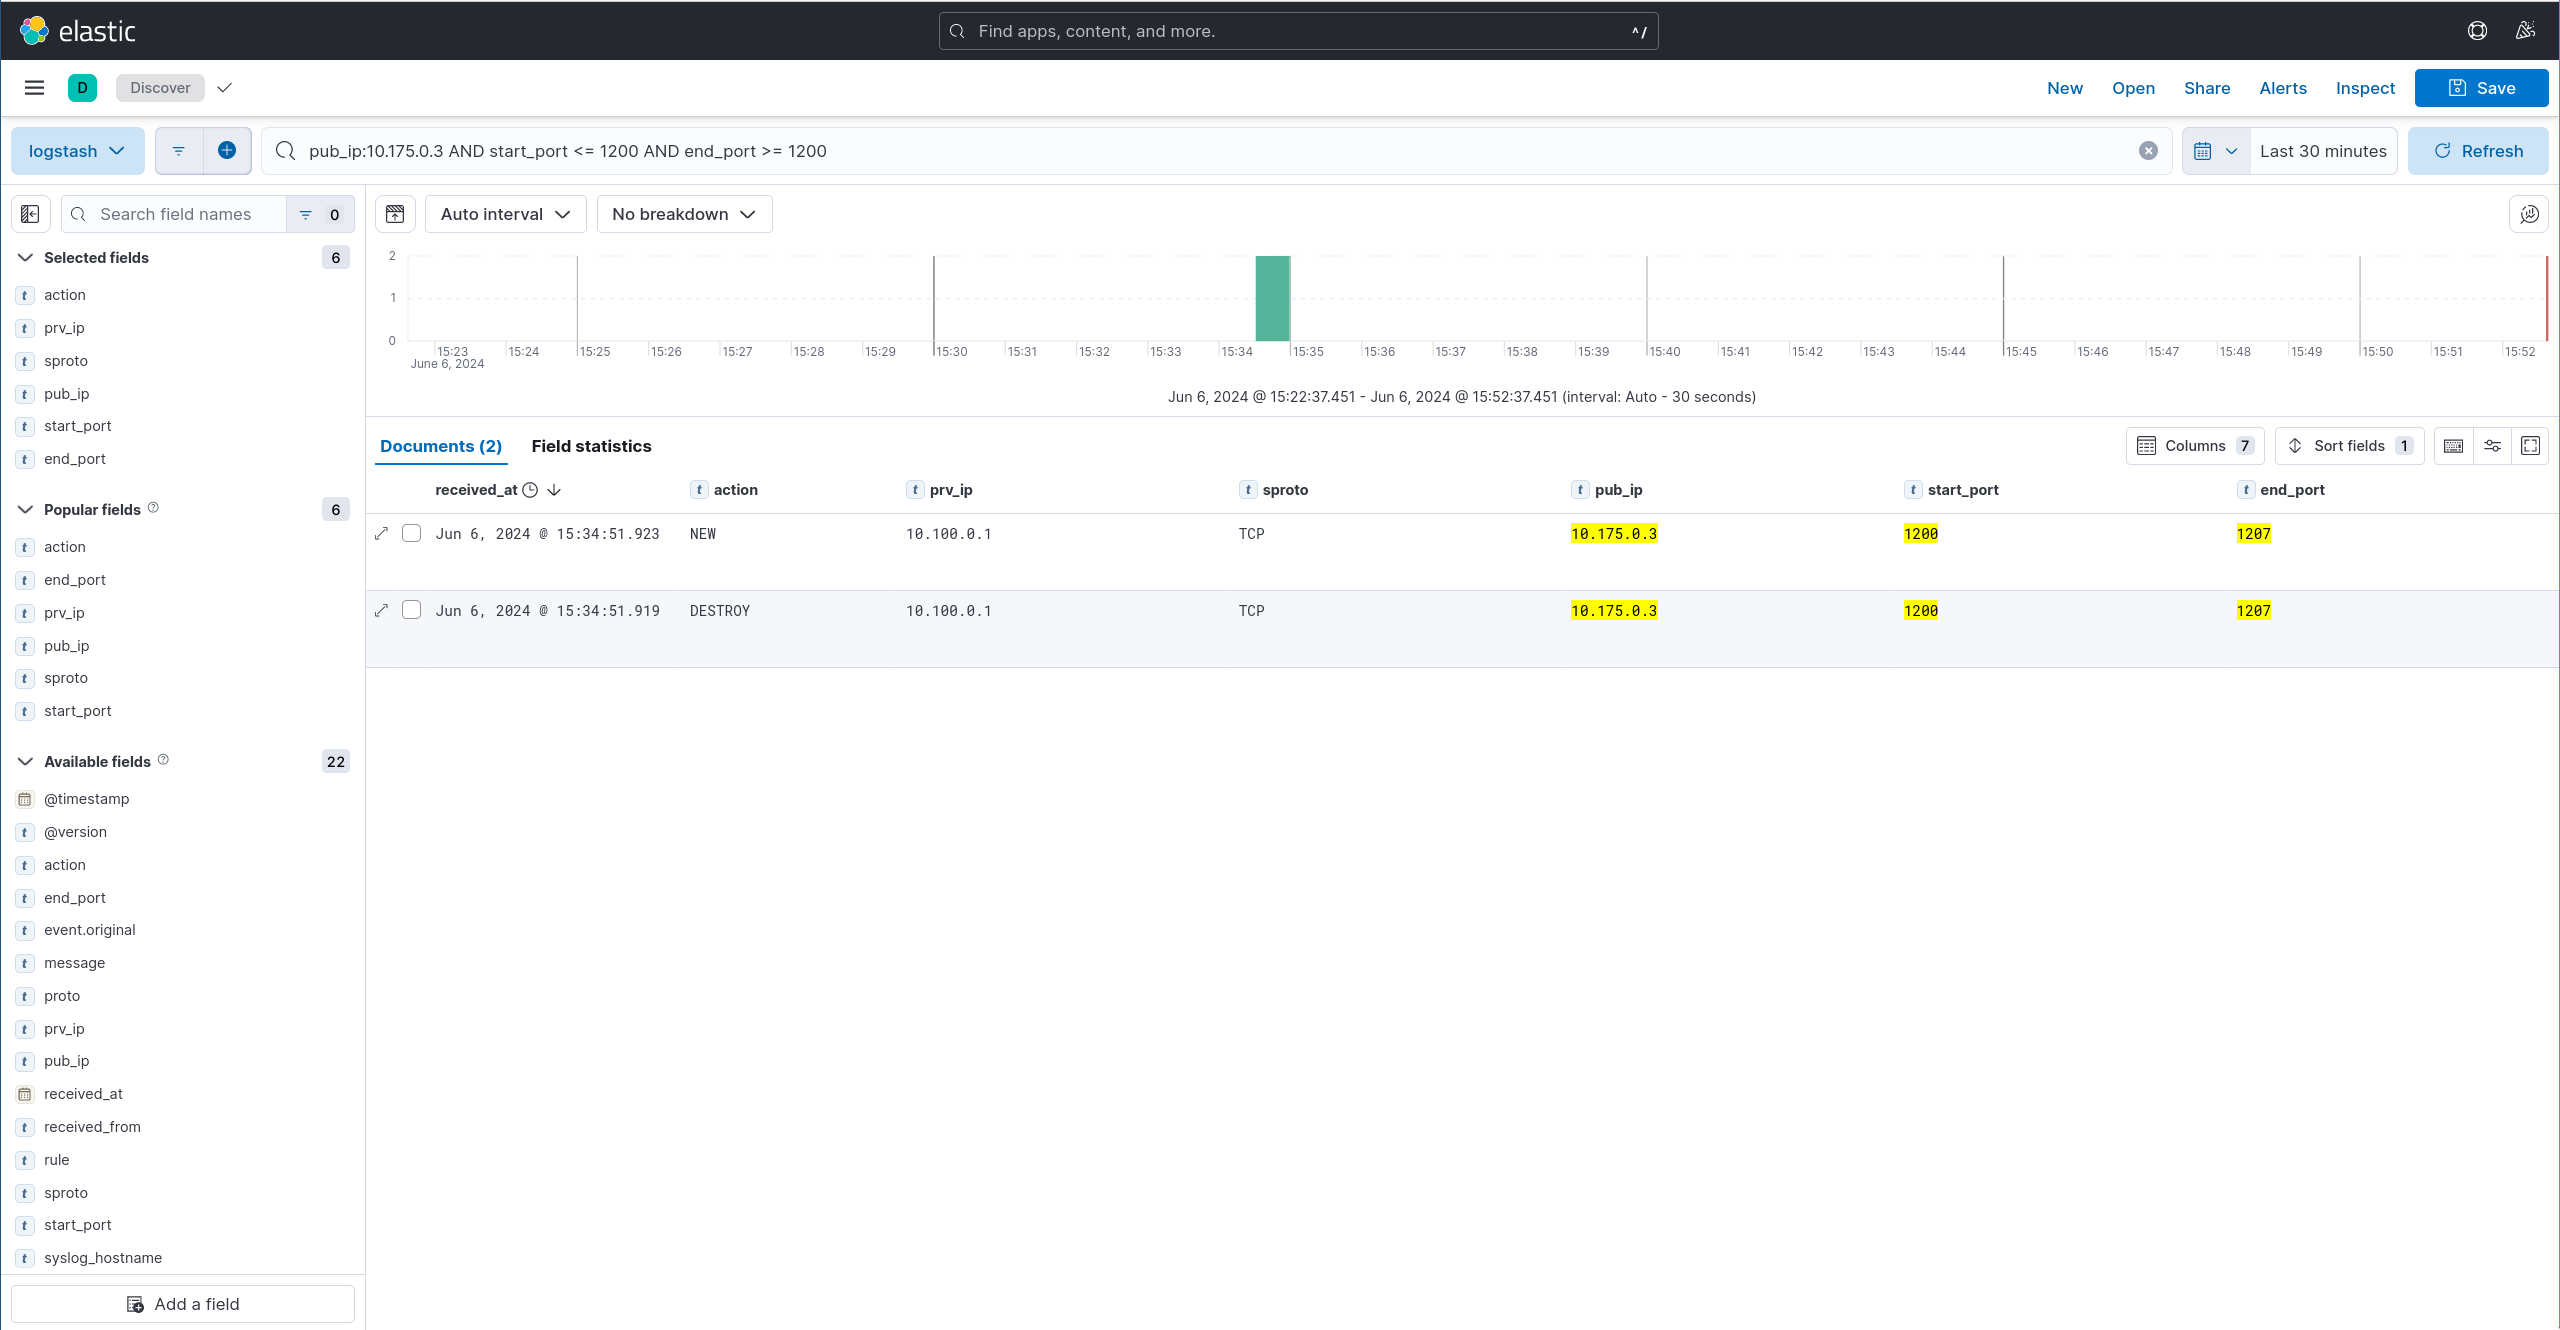
Task: Click the green histogram bar at 15:34
Action: [x=1272, y=298]
